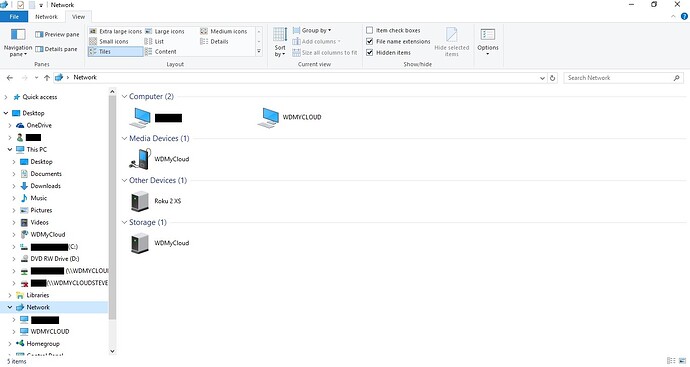This screenshot has height=367, width=690.
Task: Open the Group by dropdown
Action: coord(312,30)
